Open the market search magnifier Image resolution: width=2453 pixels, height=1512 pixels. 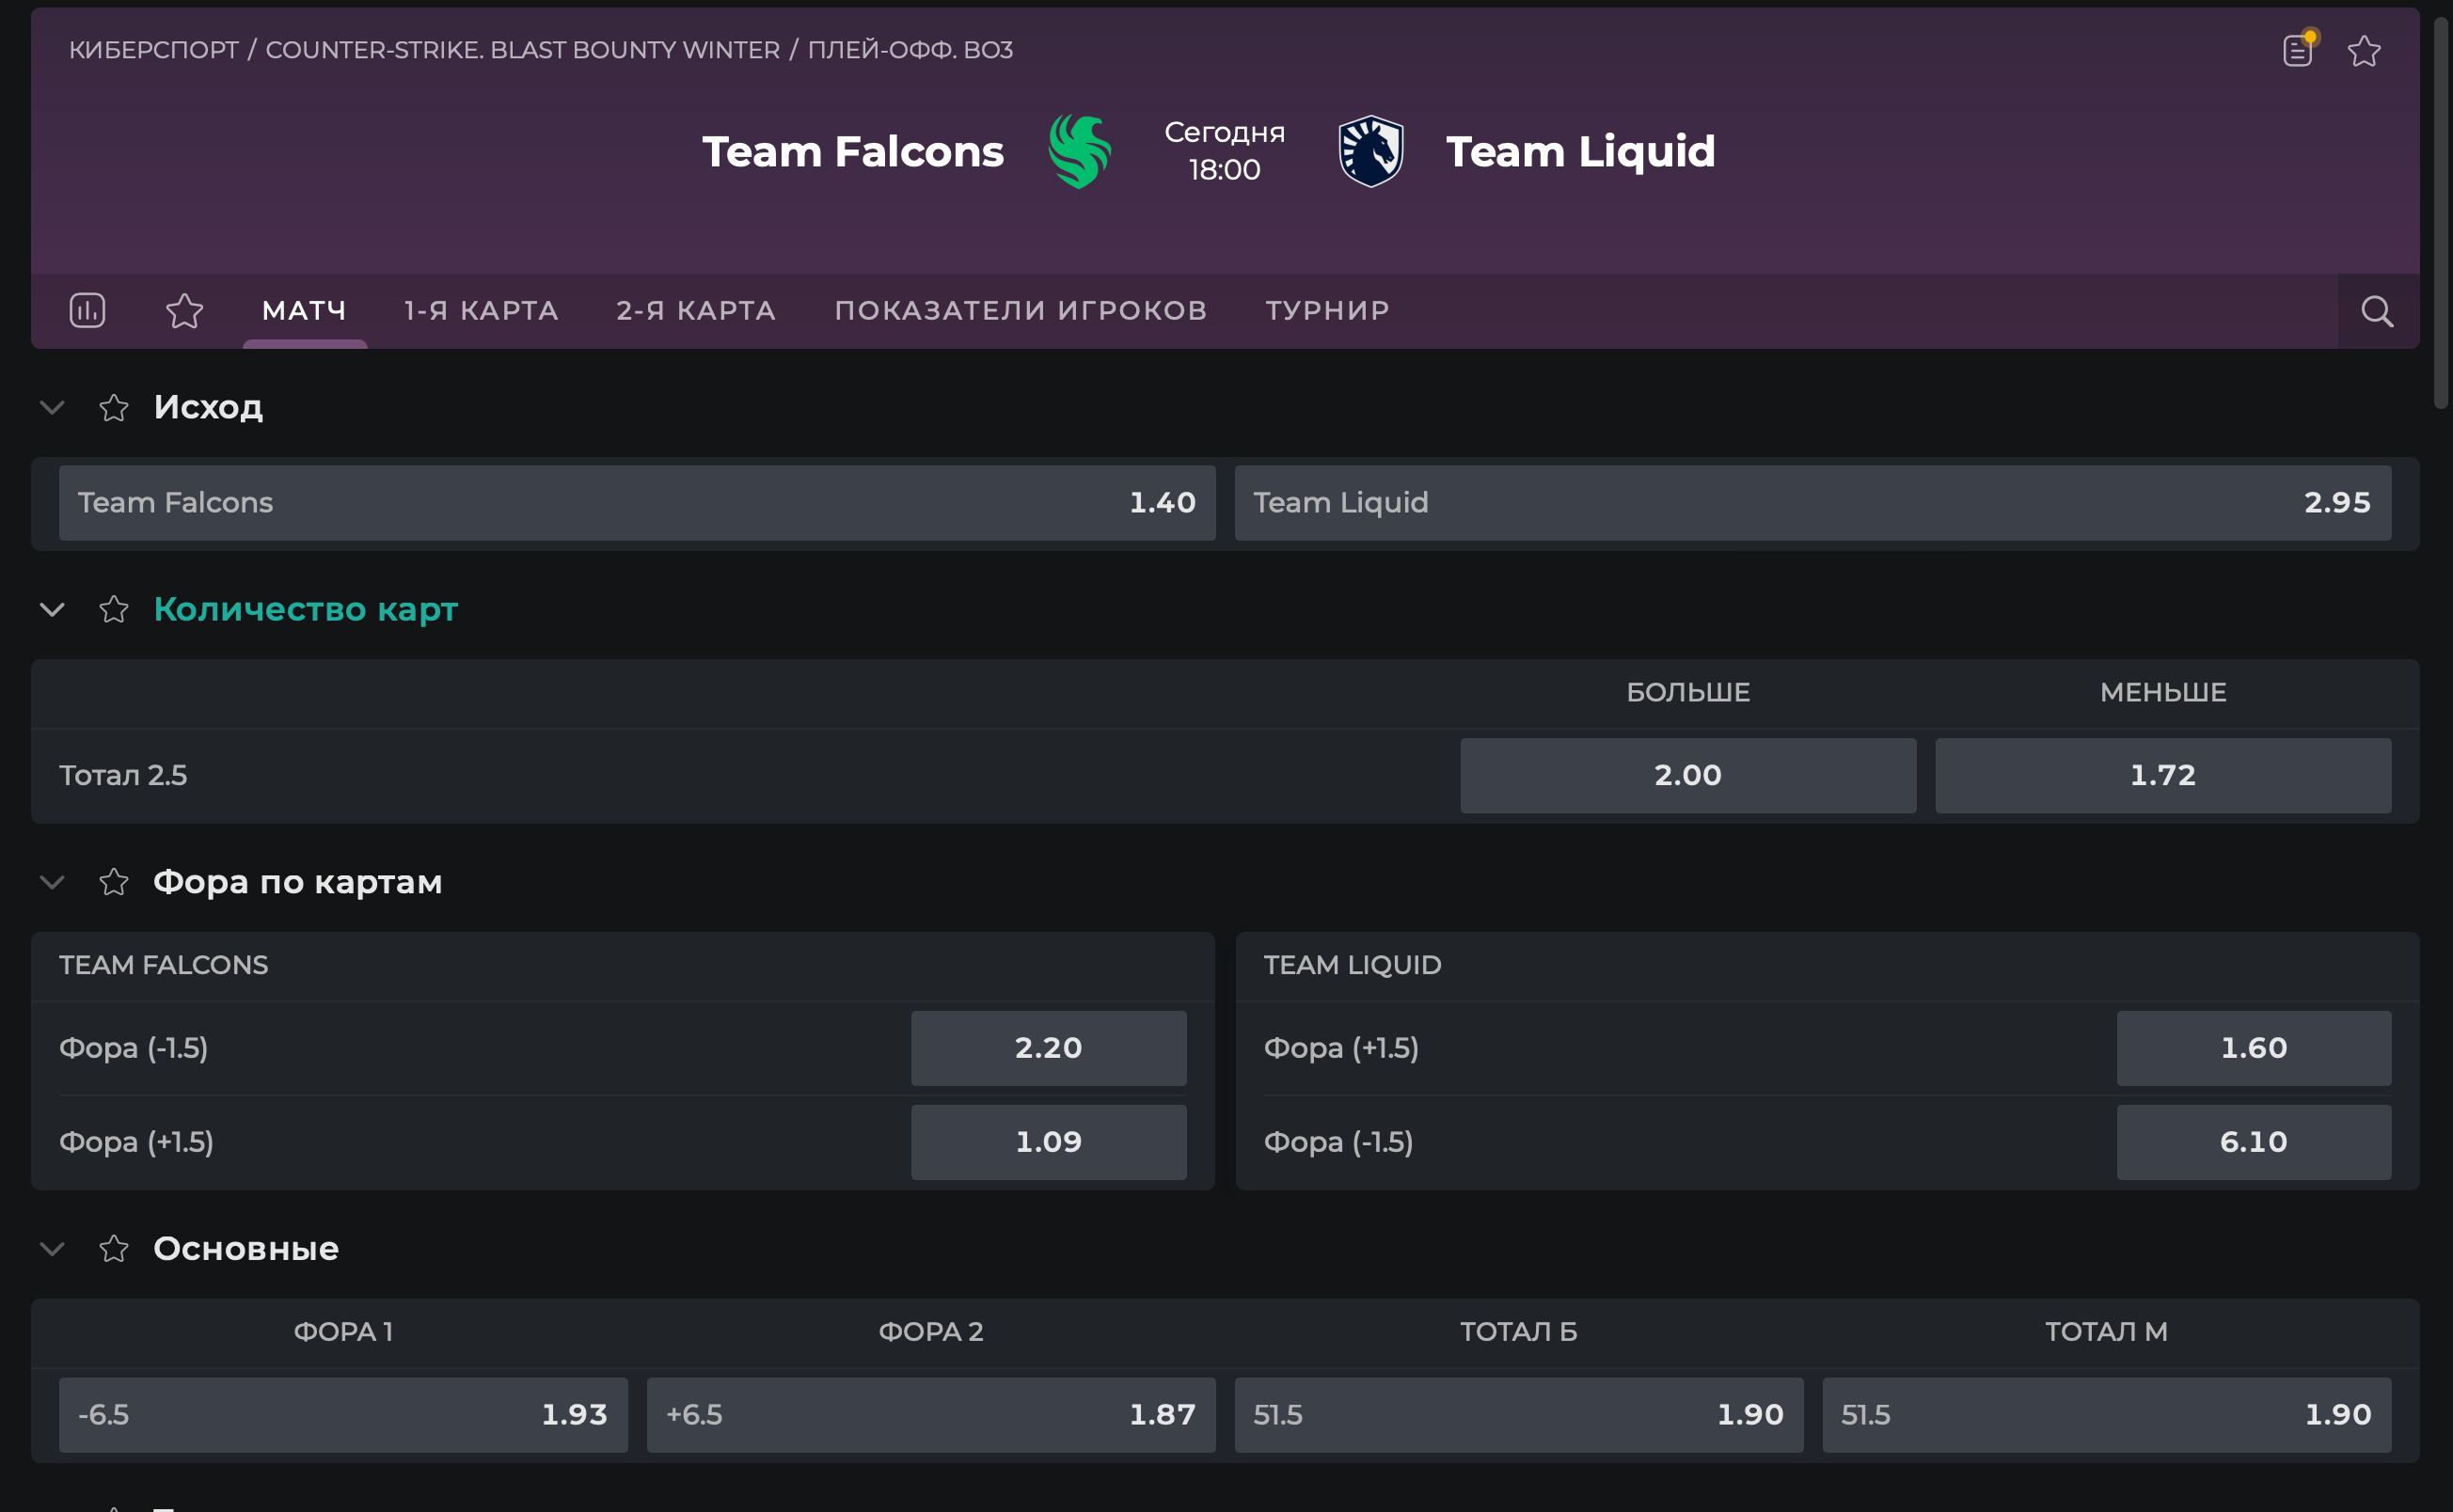pos(2377,312)
